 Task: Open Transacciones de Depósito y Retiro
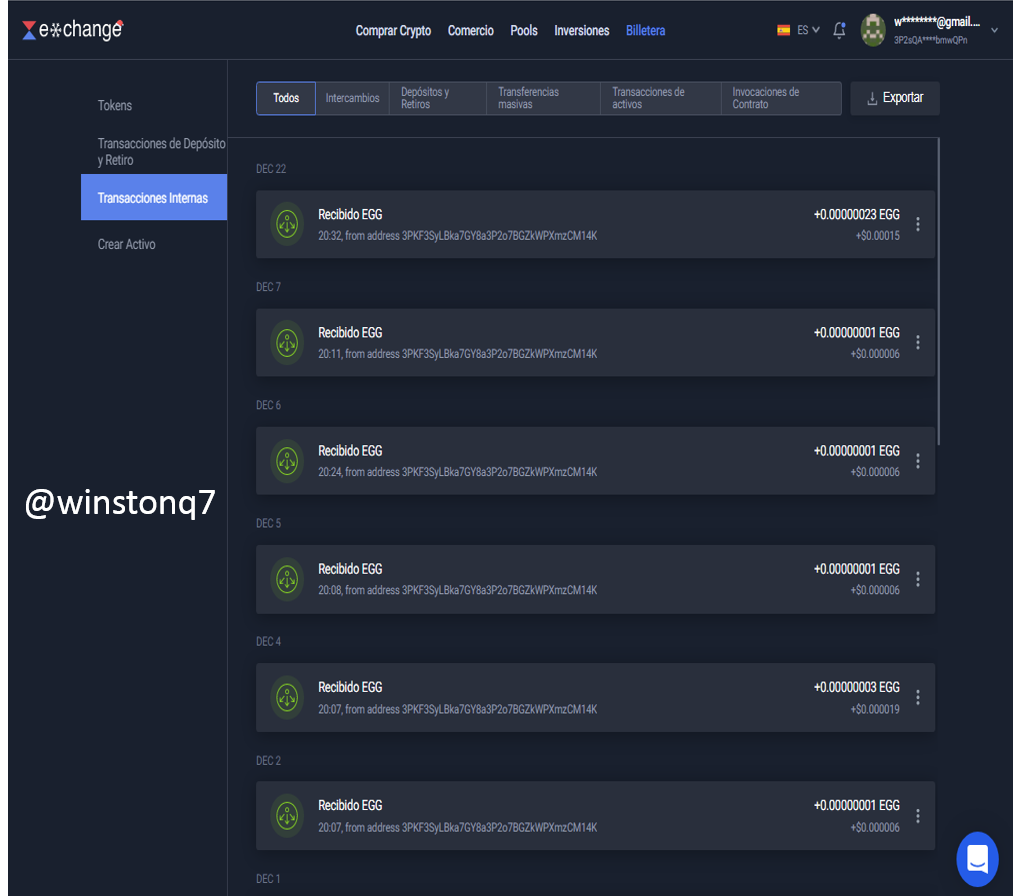pos(162,152)
